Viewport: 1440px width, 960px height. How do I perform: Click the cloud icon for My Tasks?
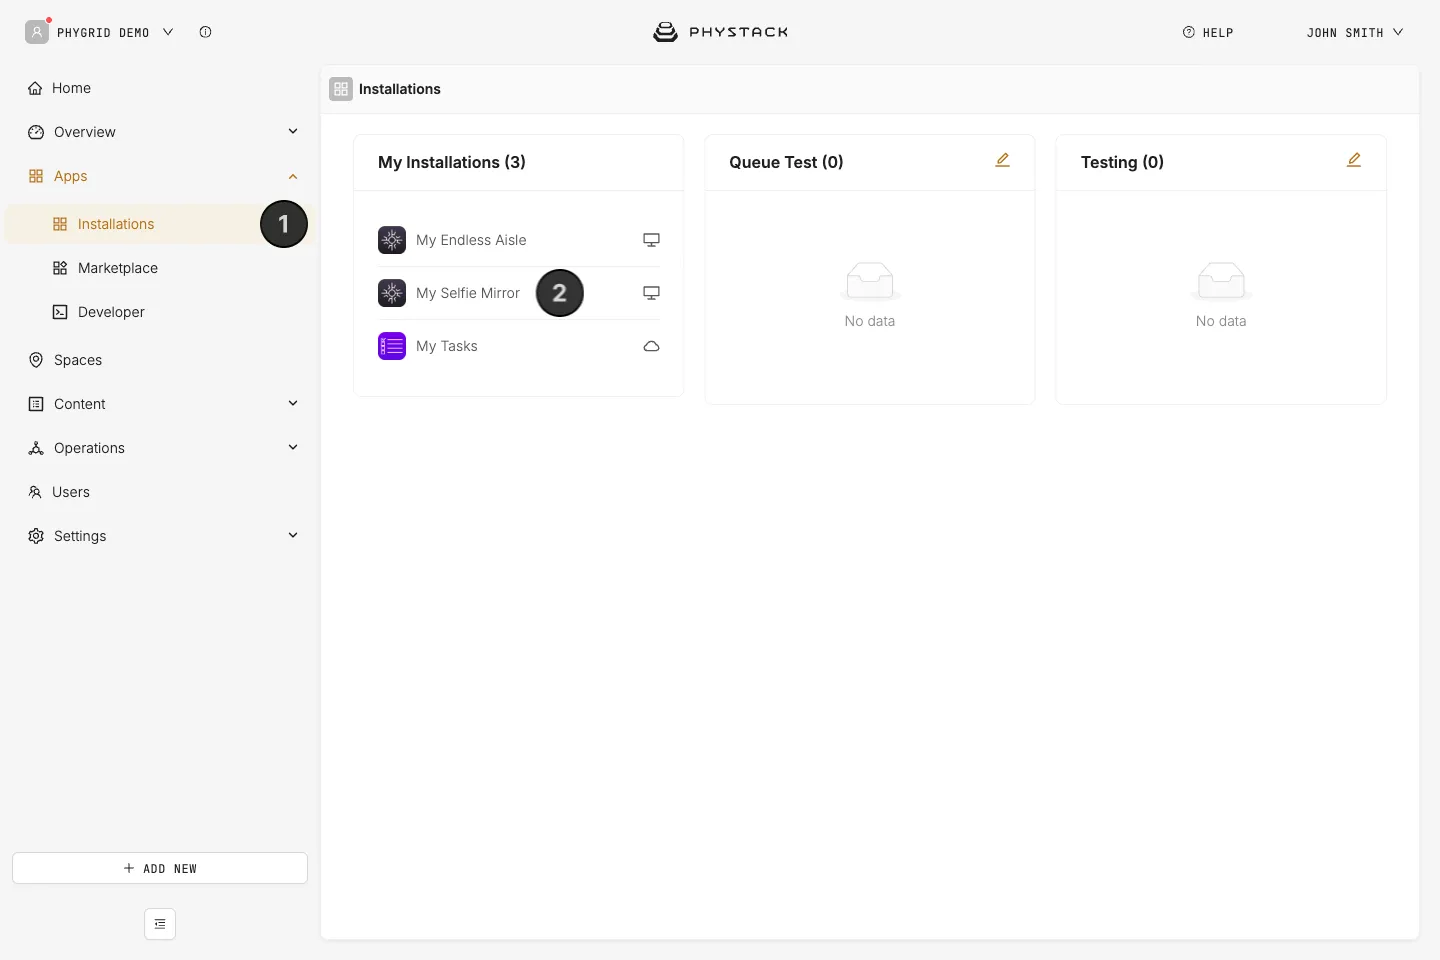pyautogui.click(x=651, y=346)
